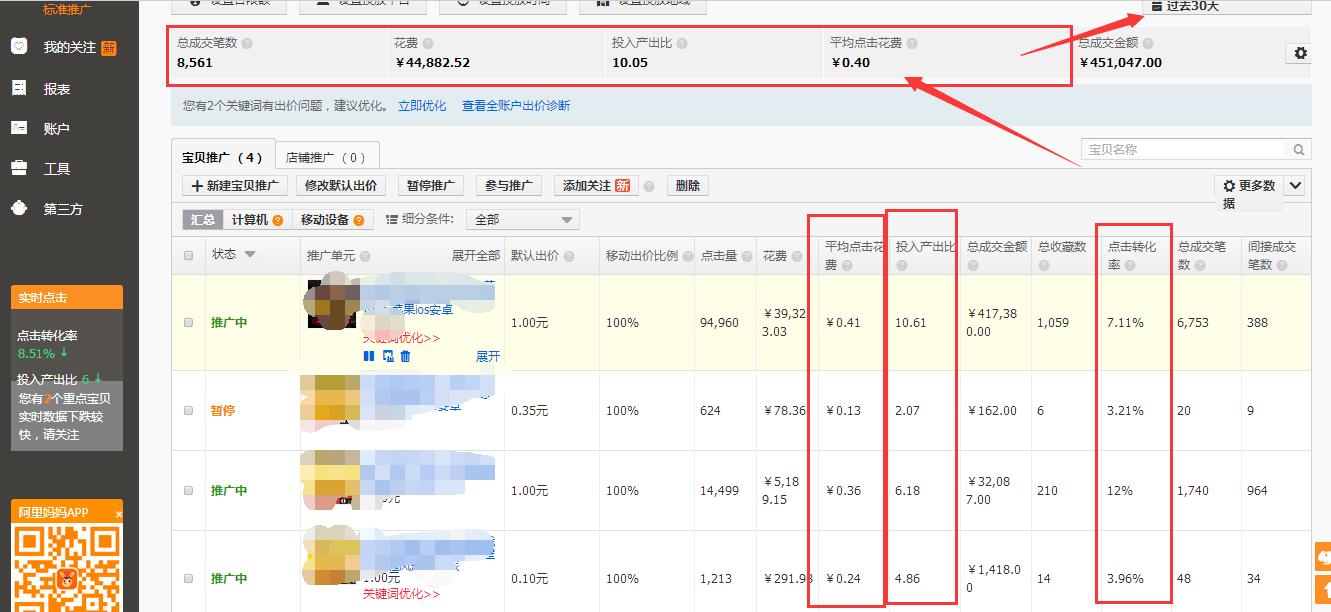This screenshot has width=1331, height=612.
Task: Open column settings via gear icon near 总成交金额
Action: point(1298,55)
